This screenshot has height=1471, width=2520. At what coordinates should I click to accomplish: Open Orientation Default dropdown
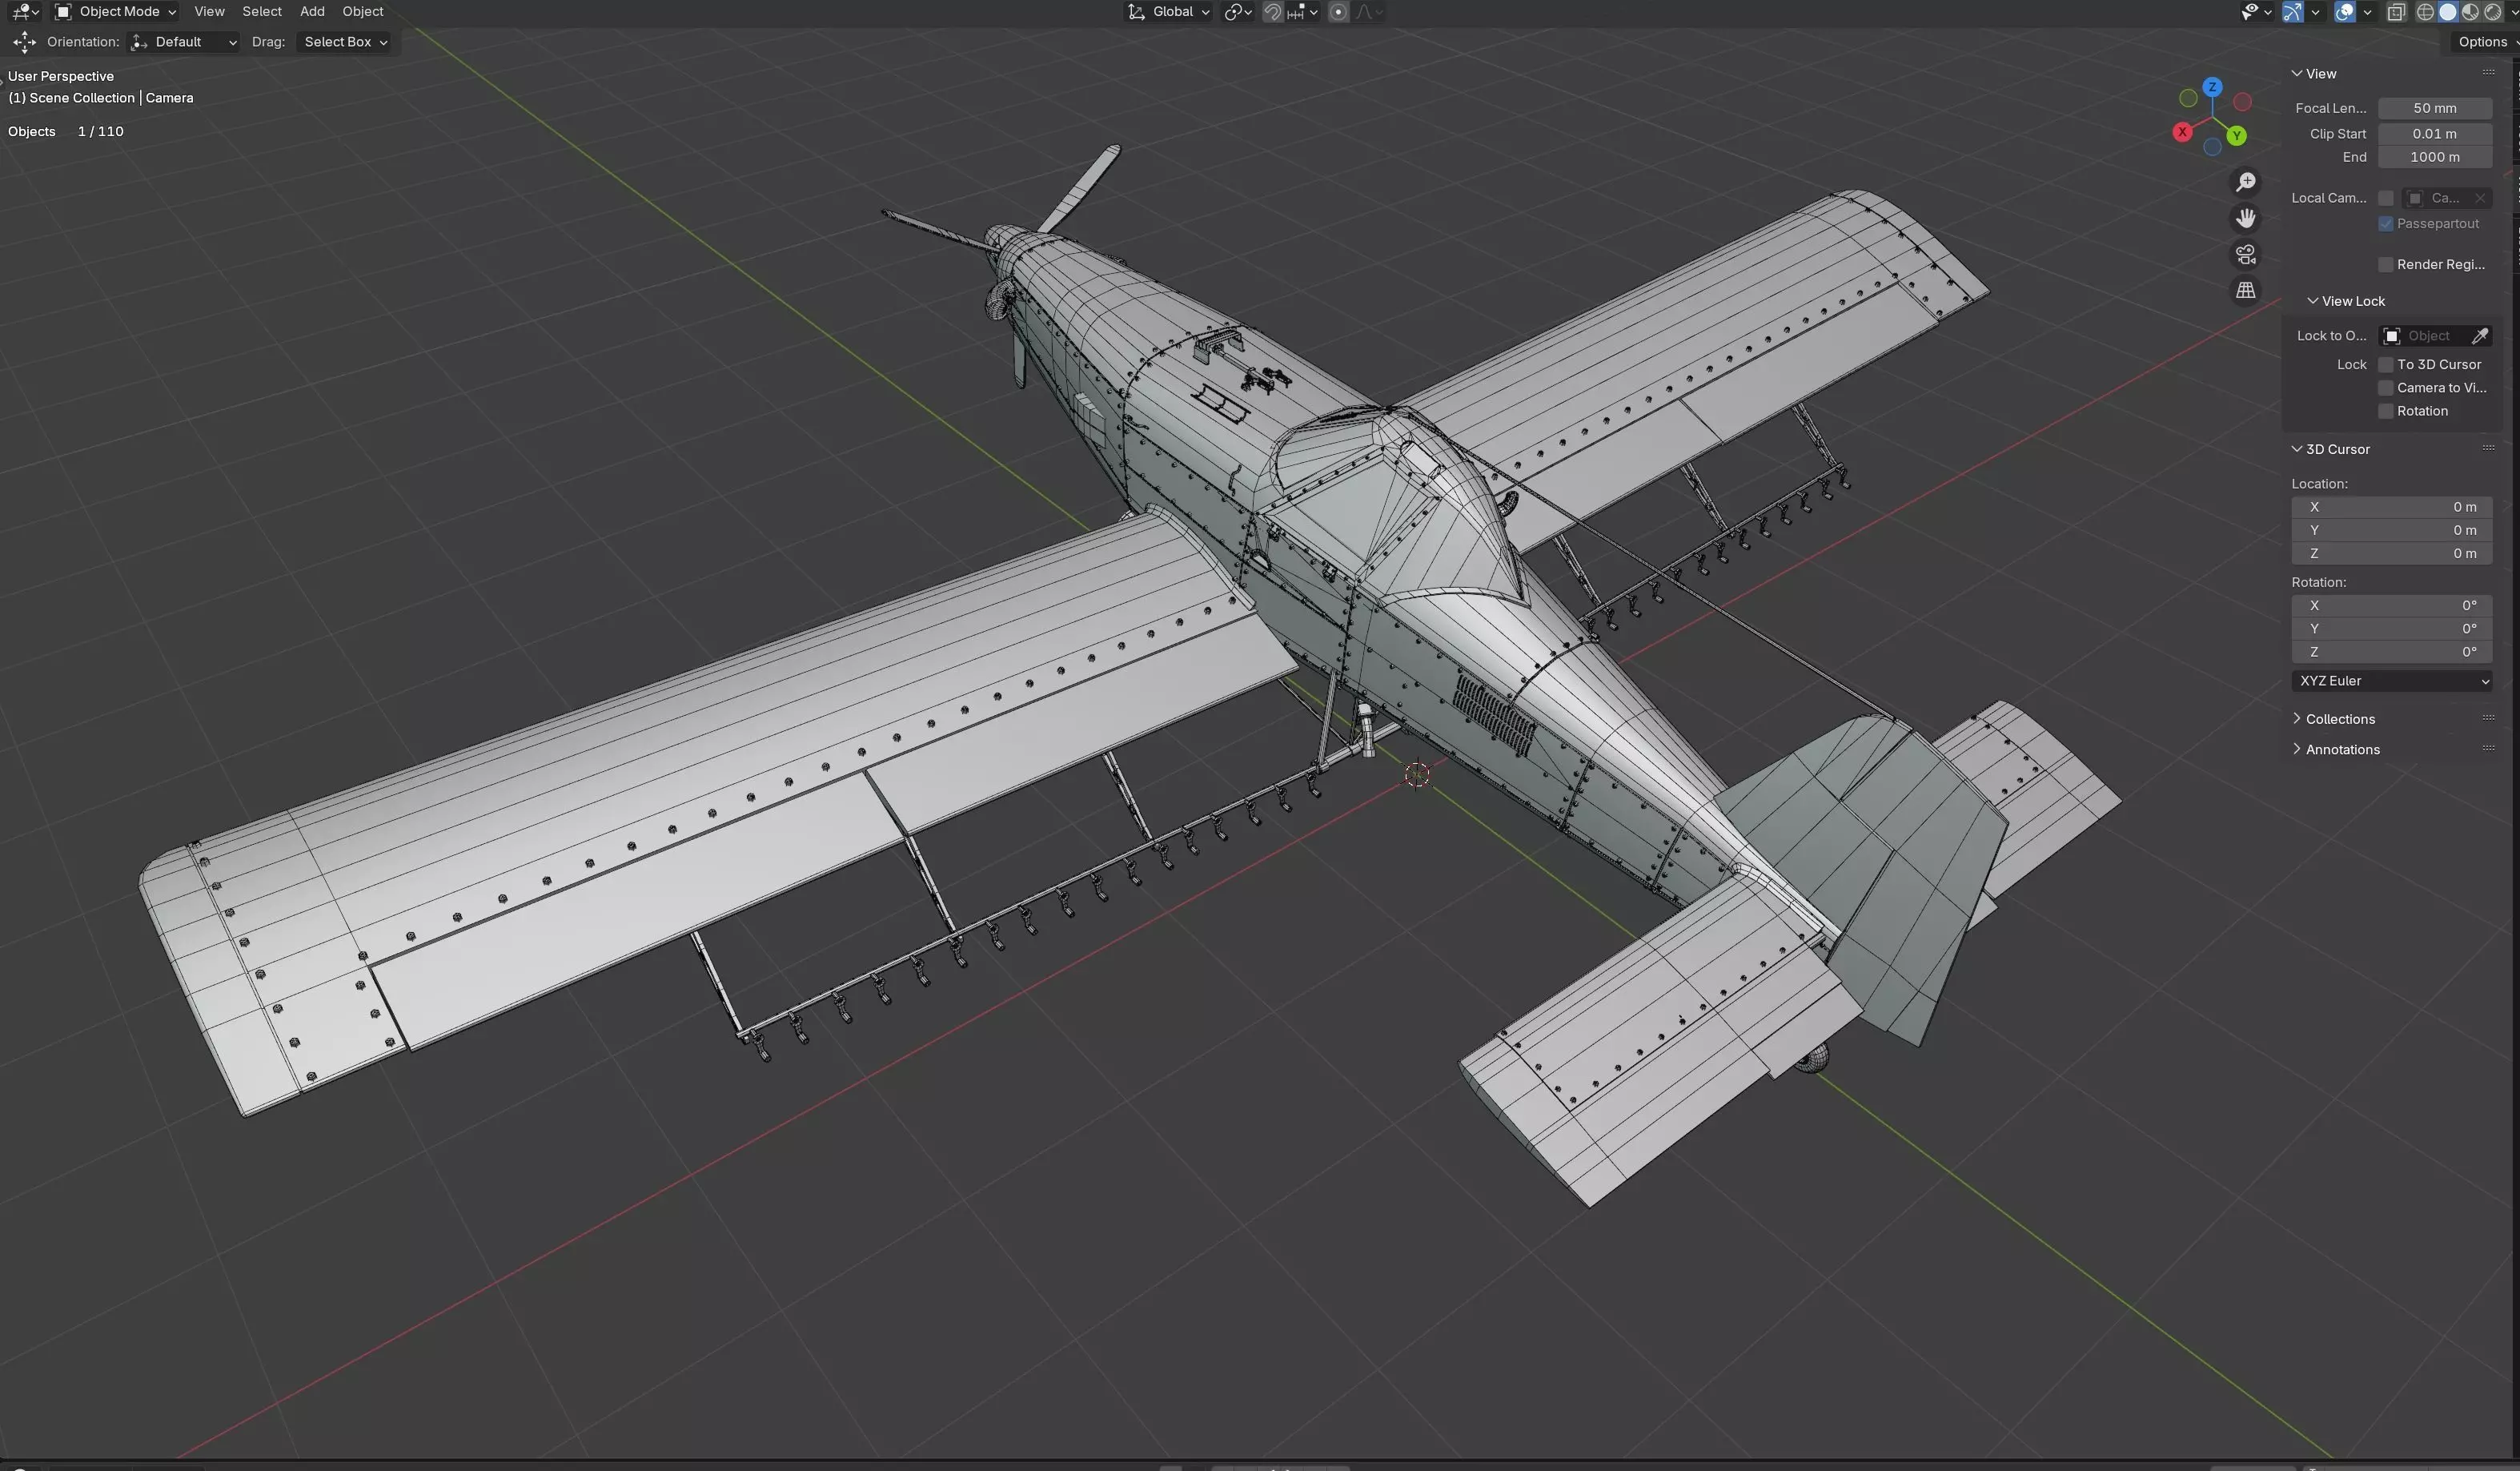(x=184, y=42)
